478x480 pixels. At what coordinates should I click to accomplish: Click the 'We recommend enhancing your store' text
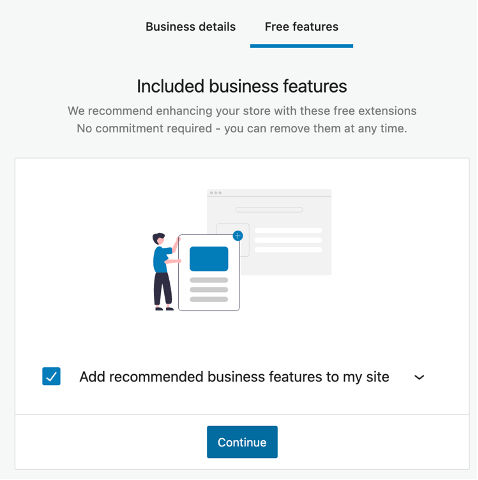(x=242, y=111)
